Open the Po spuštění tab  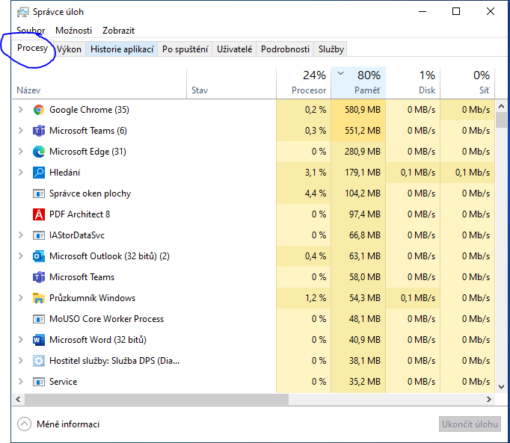coord(185,49)
